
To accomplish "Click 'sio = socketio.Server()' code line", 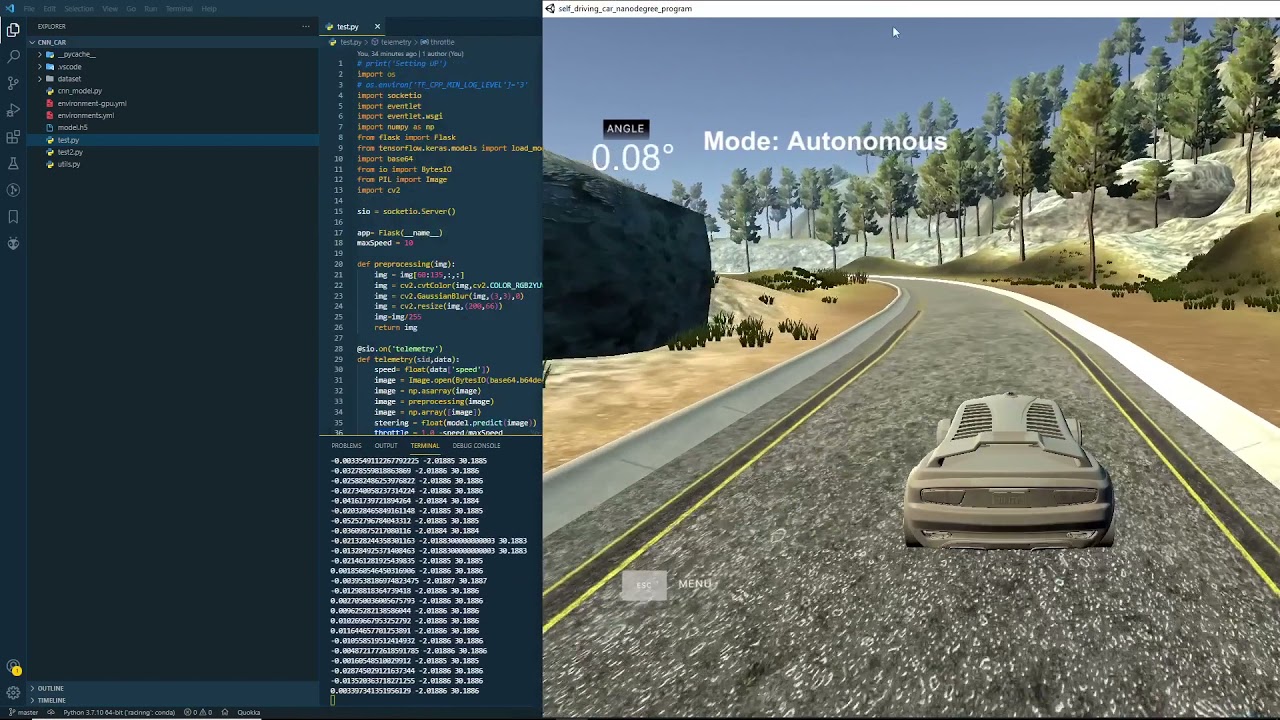I will tap(406, 211).
